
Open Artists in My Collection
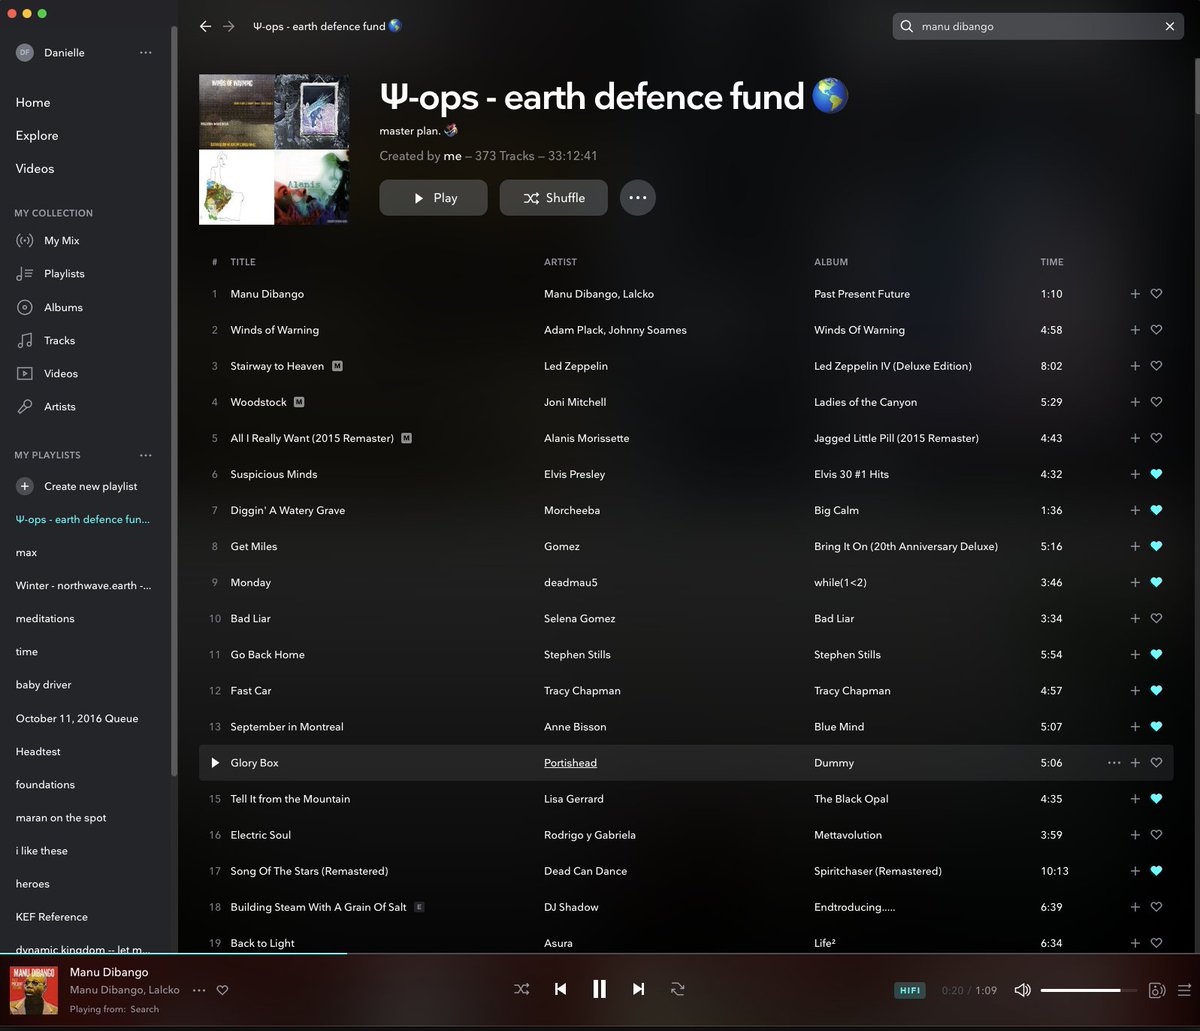point(59,406)
